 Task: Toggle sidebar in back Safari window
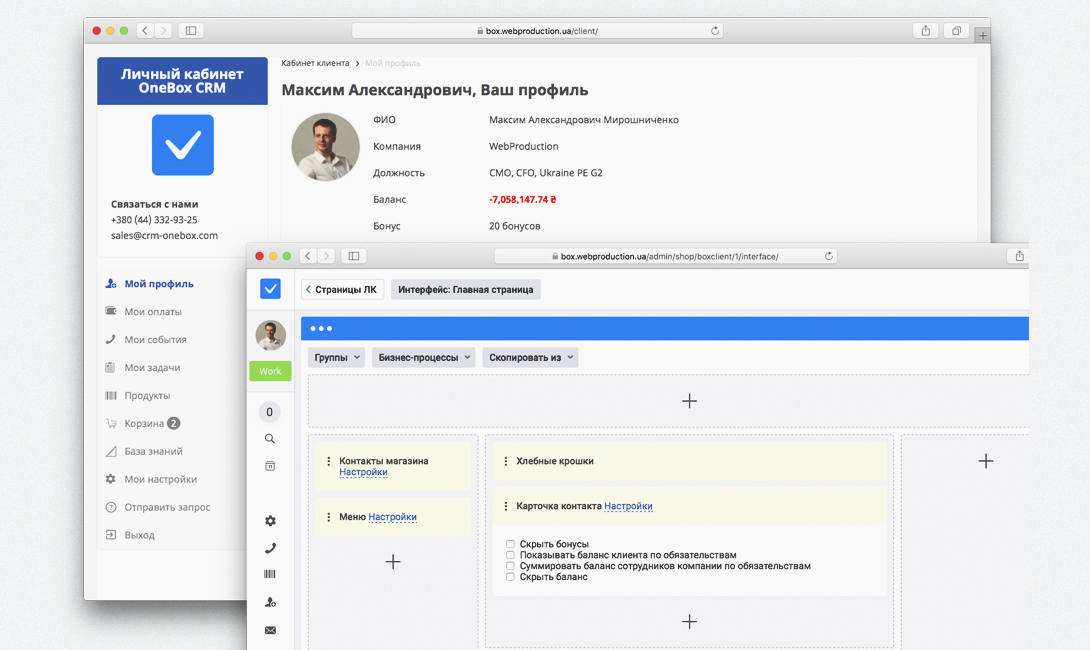[x=191, y=31]
